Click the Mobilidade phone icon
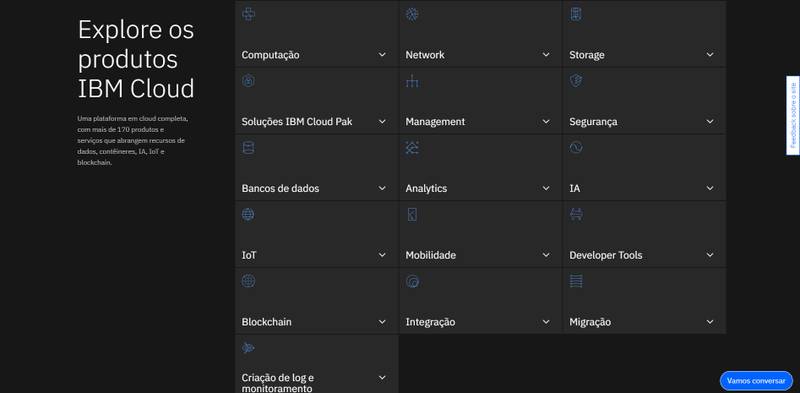 pos(412,214)
